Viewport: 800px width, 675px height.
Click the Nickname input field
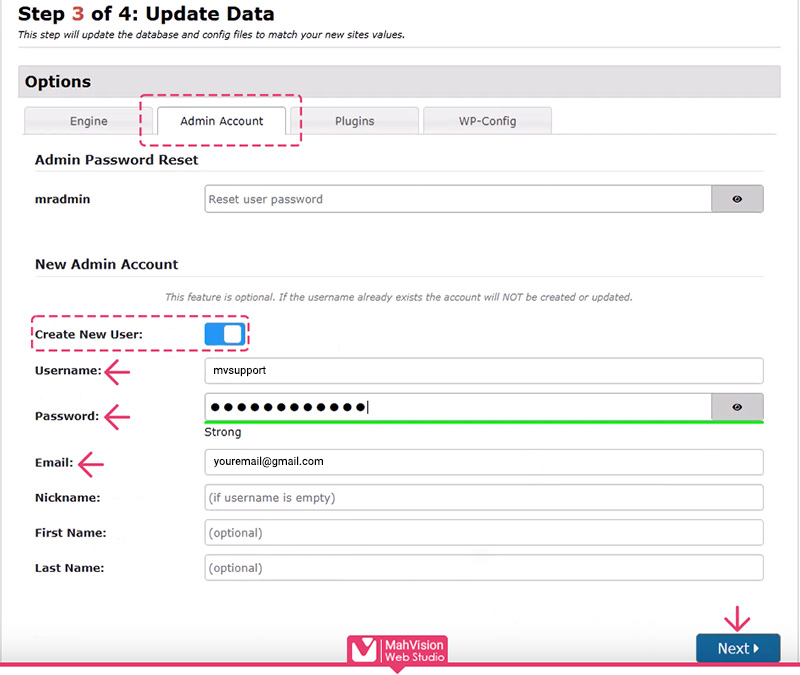coord(484,497)
